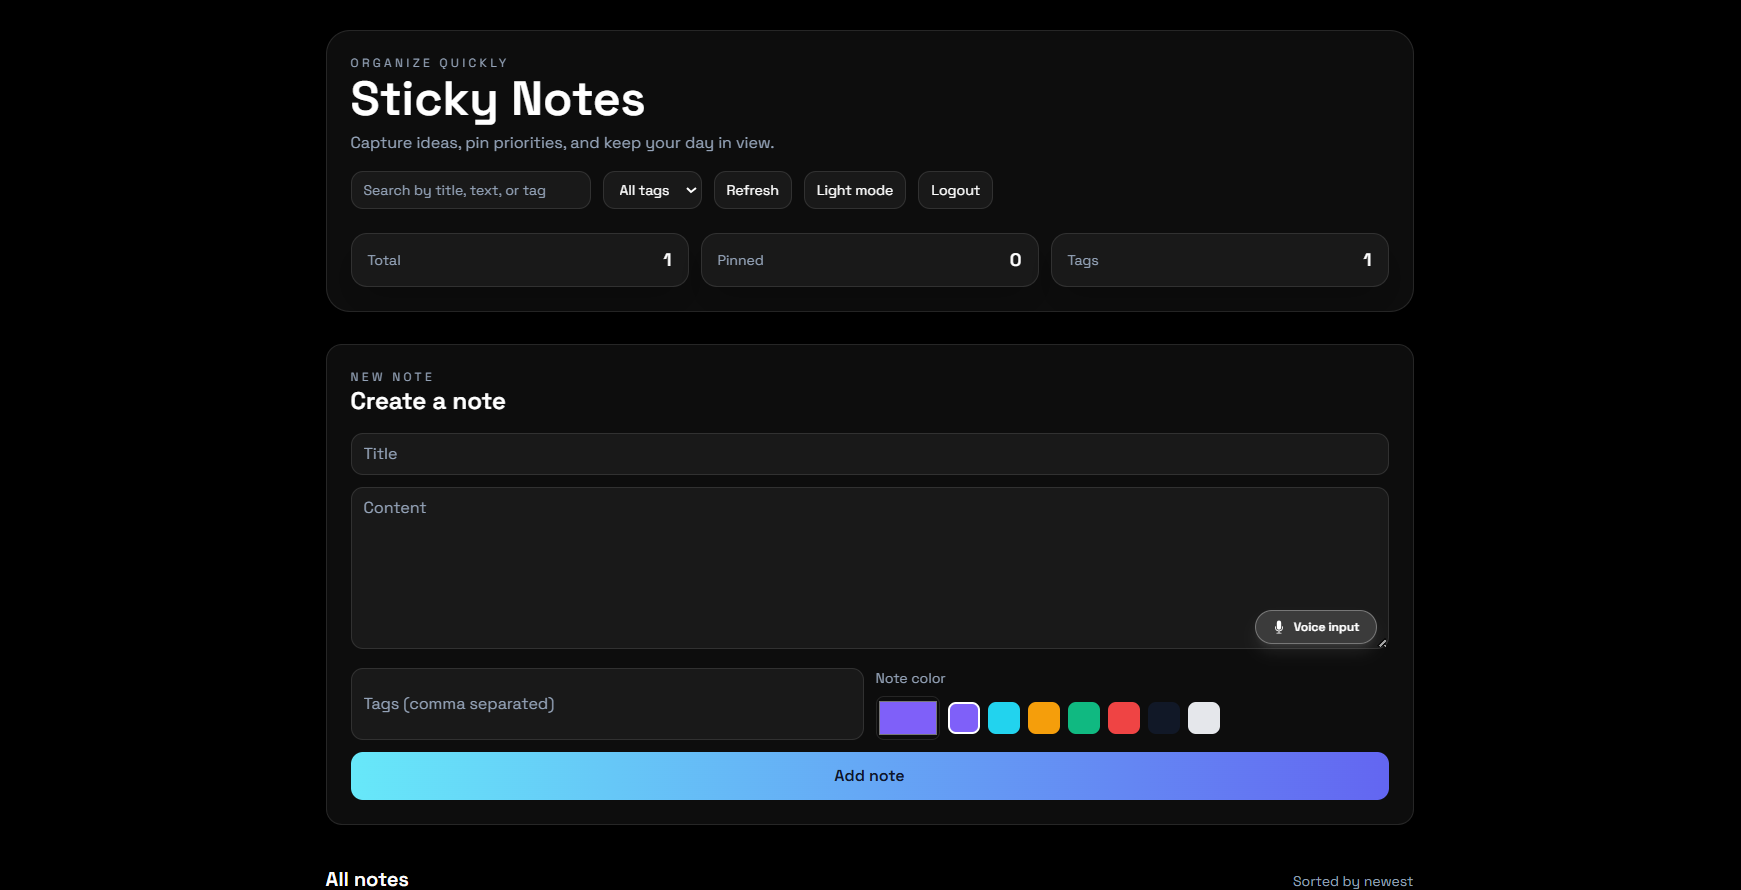Image resolution: width=1741 pixels, height=890 pixels.
Task: Pick the orange note color swatch
Action: (1044, 718)
